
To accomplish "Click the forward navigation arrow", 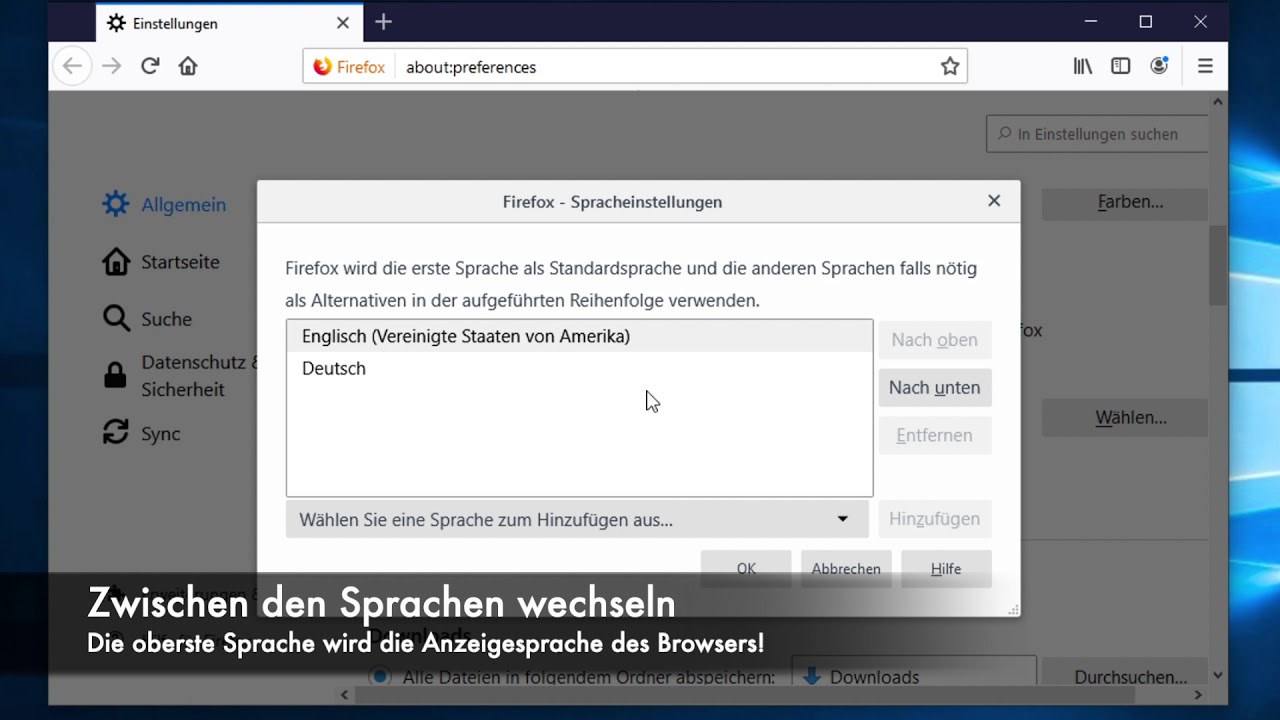I will click(x=111, y=67).
